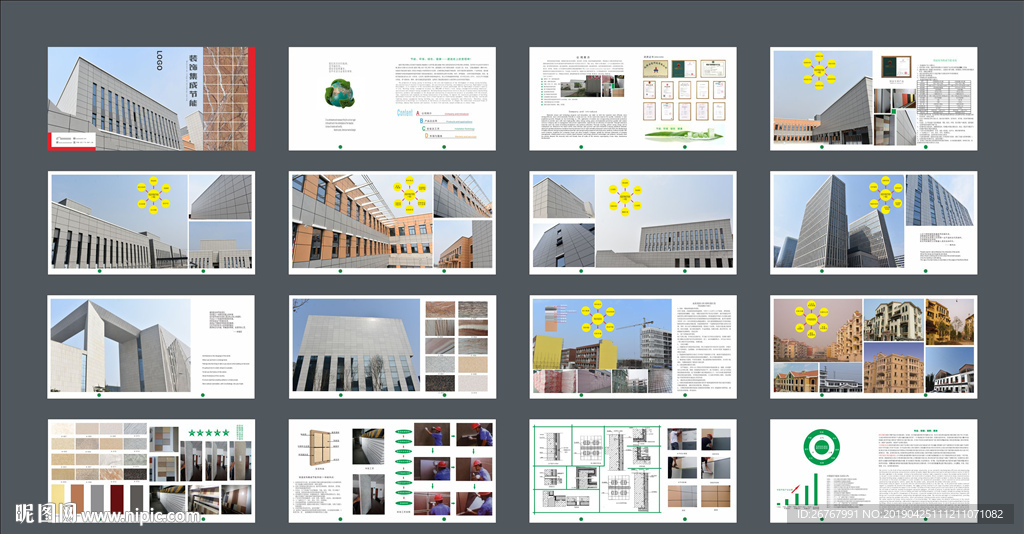Open the arch-shaped building page

[x=151, y=346]
